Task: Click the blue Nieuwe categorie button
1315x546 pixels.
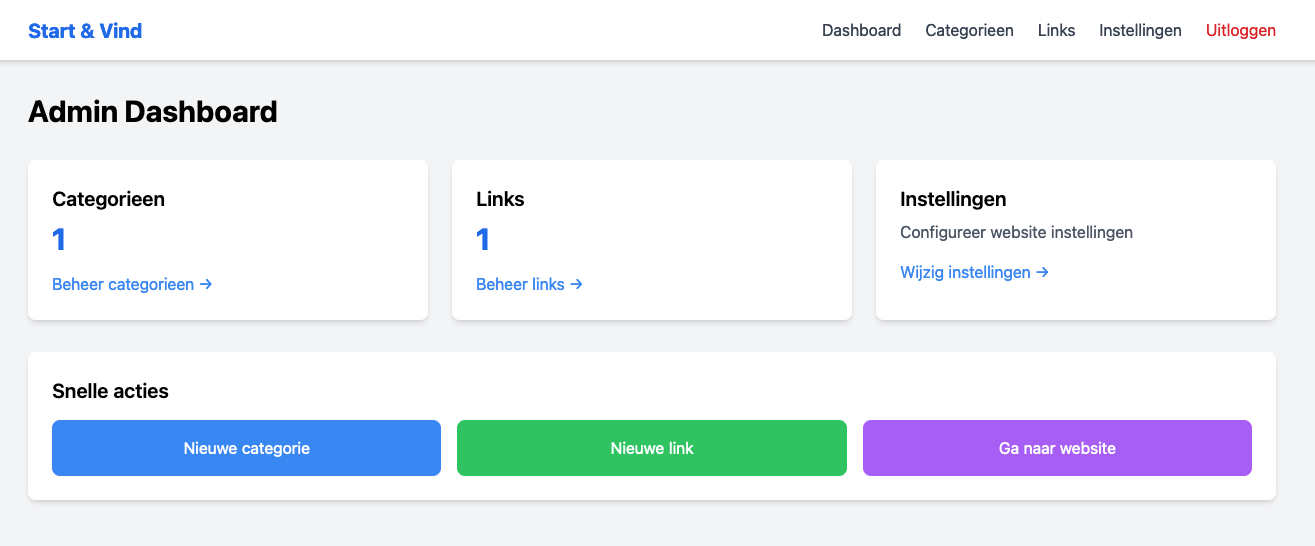Action: tap(246, 448)
